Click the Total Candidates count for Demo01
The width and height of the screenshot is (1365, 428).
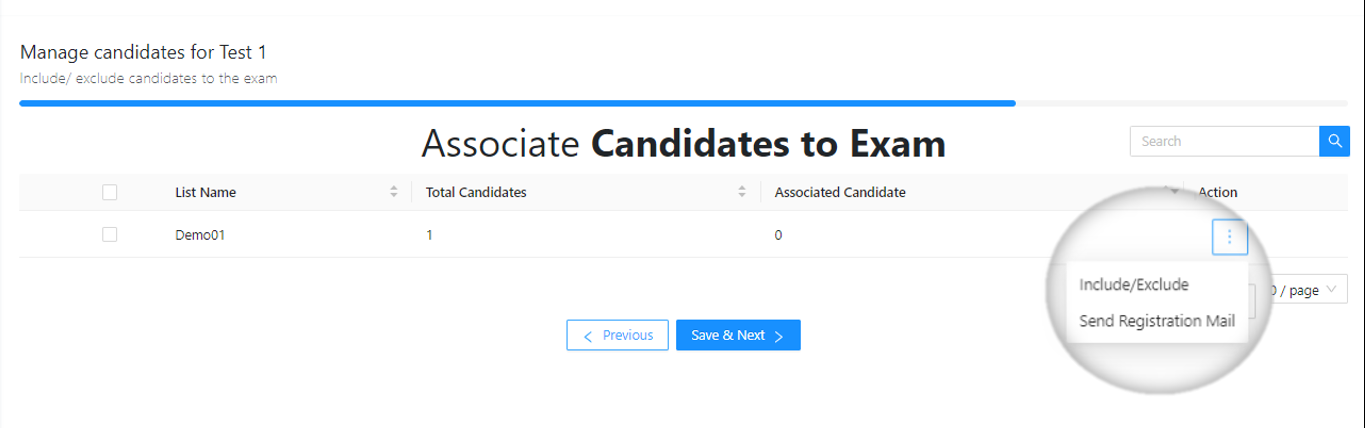pos(430,235)
